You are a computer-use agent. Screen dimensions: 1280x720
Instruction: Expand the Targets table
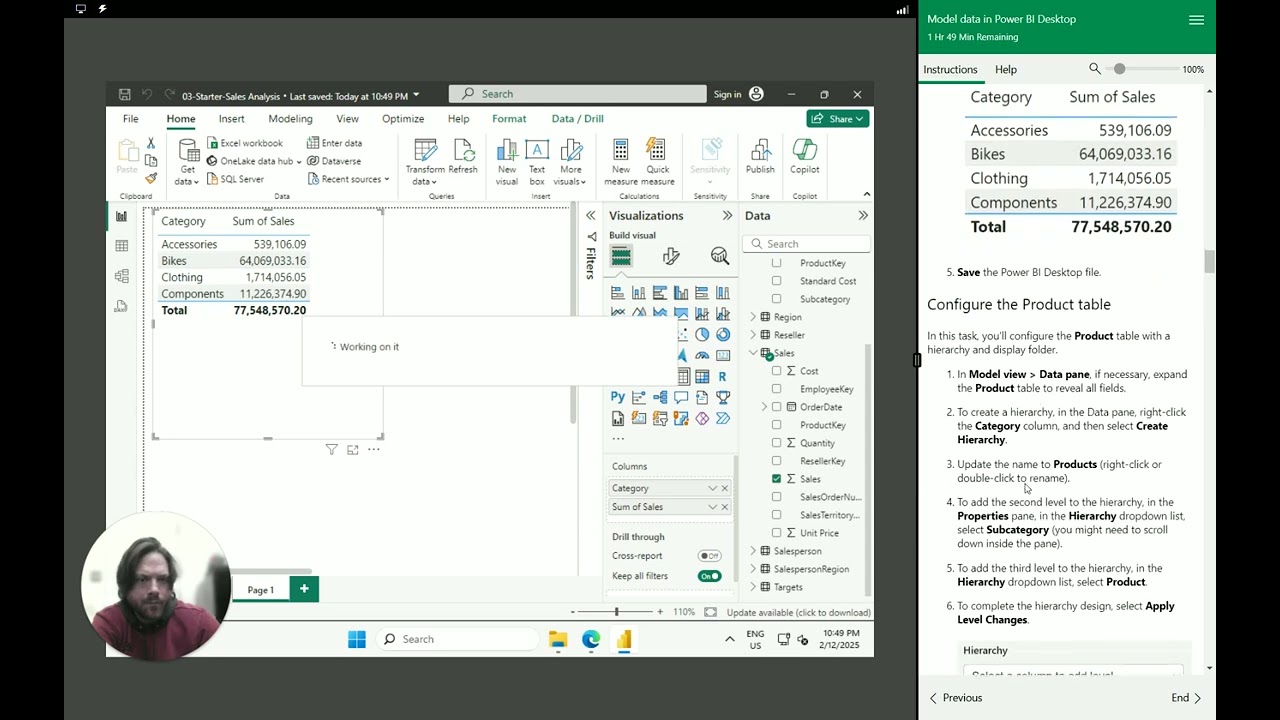coord(753,587)
